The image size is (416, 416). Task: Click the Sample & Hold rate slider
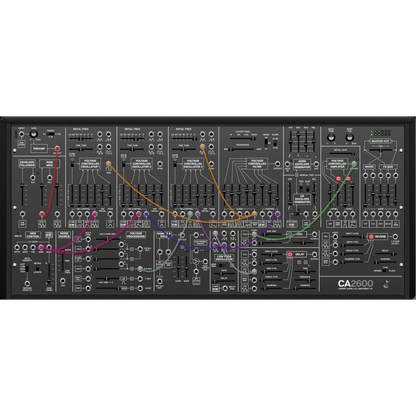point(186,268)
